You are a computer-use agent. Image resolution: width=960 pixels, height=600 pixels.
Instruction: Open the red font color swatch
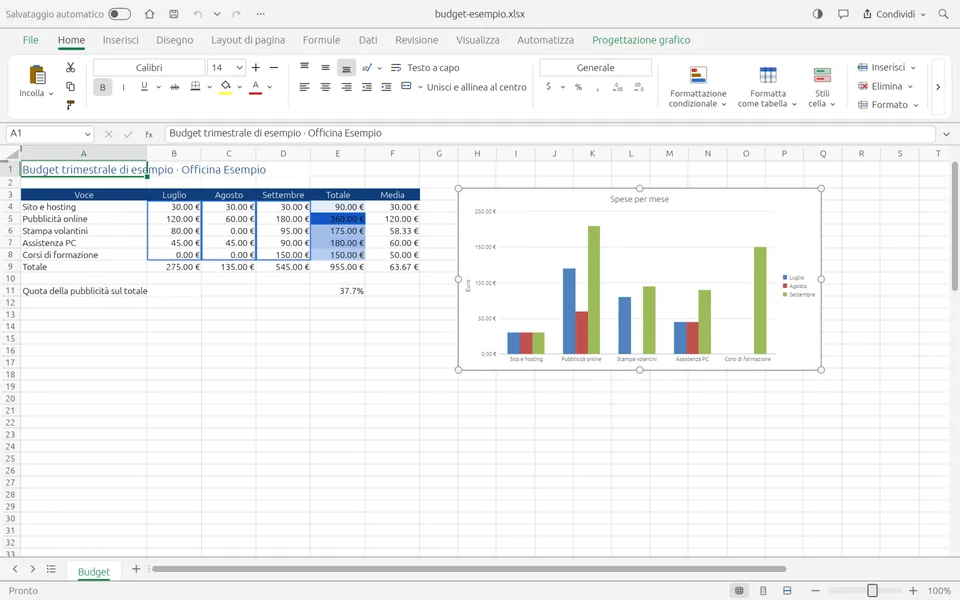(256, 87)
